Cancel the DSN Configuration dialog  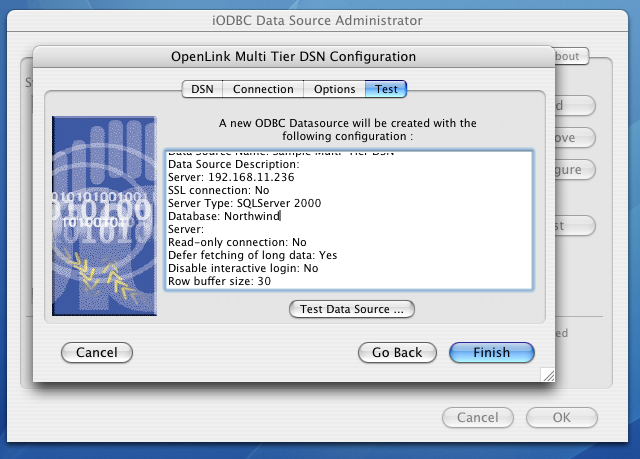(96, 352)
